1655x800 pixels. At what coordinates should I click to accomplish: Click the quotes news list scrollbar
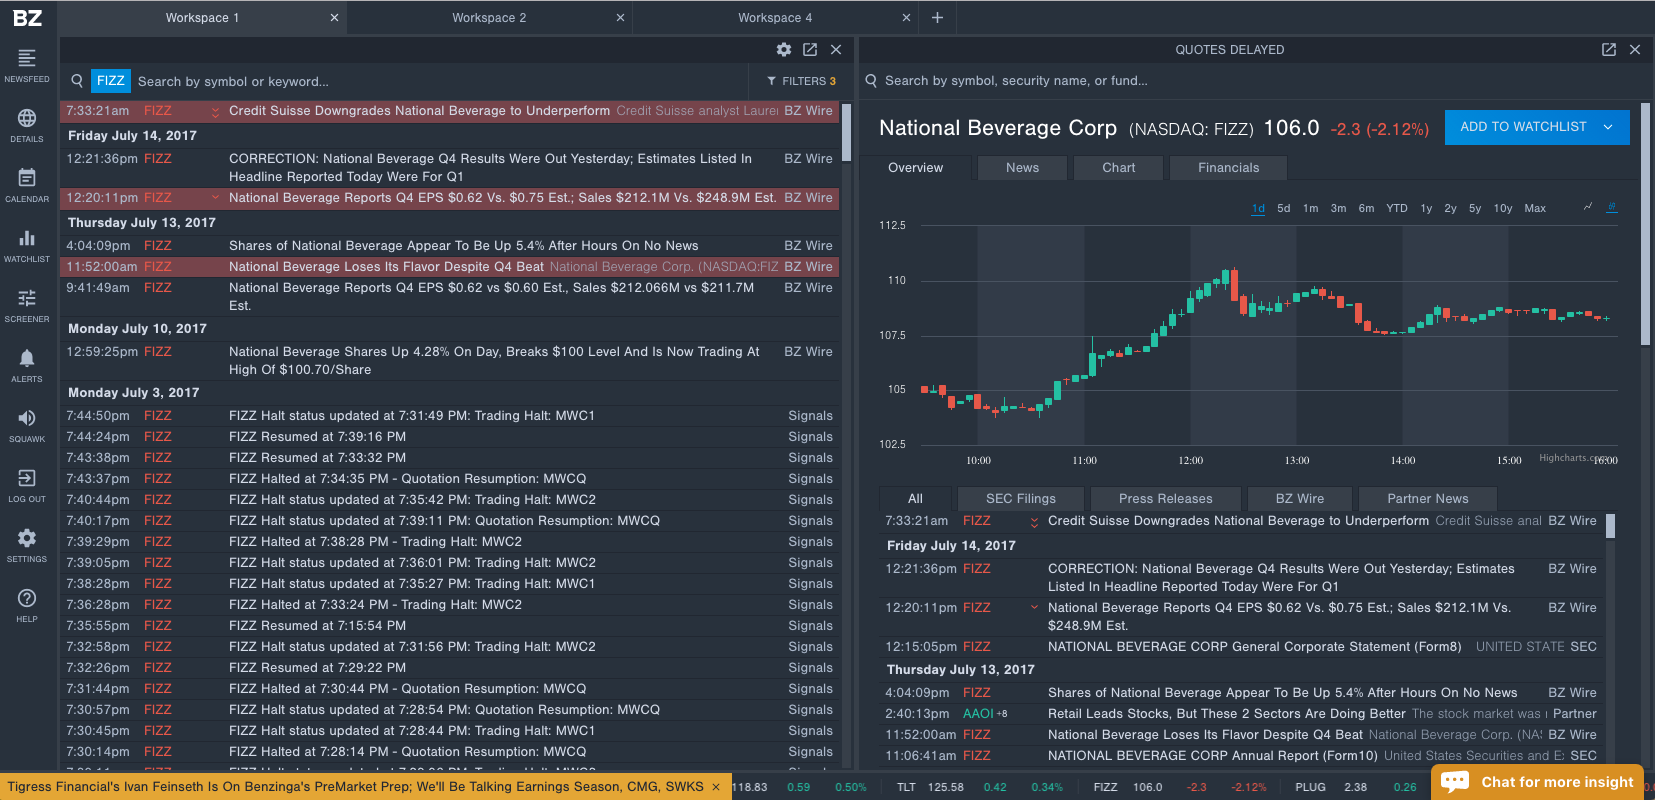[x=1610, y=527]
